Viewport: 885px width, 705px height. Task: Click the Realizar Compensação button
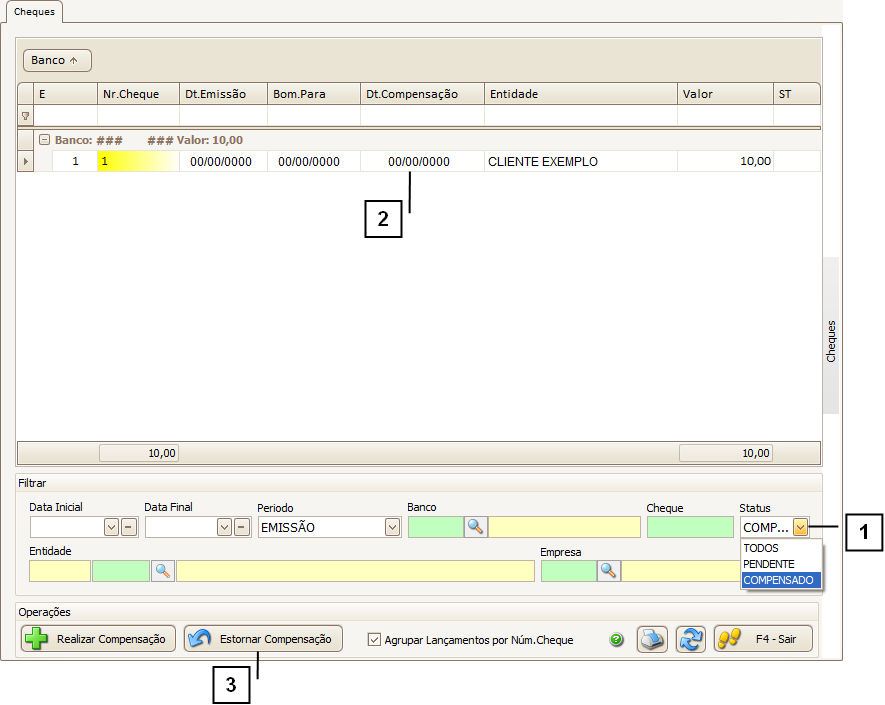98,639
